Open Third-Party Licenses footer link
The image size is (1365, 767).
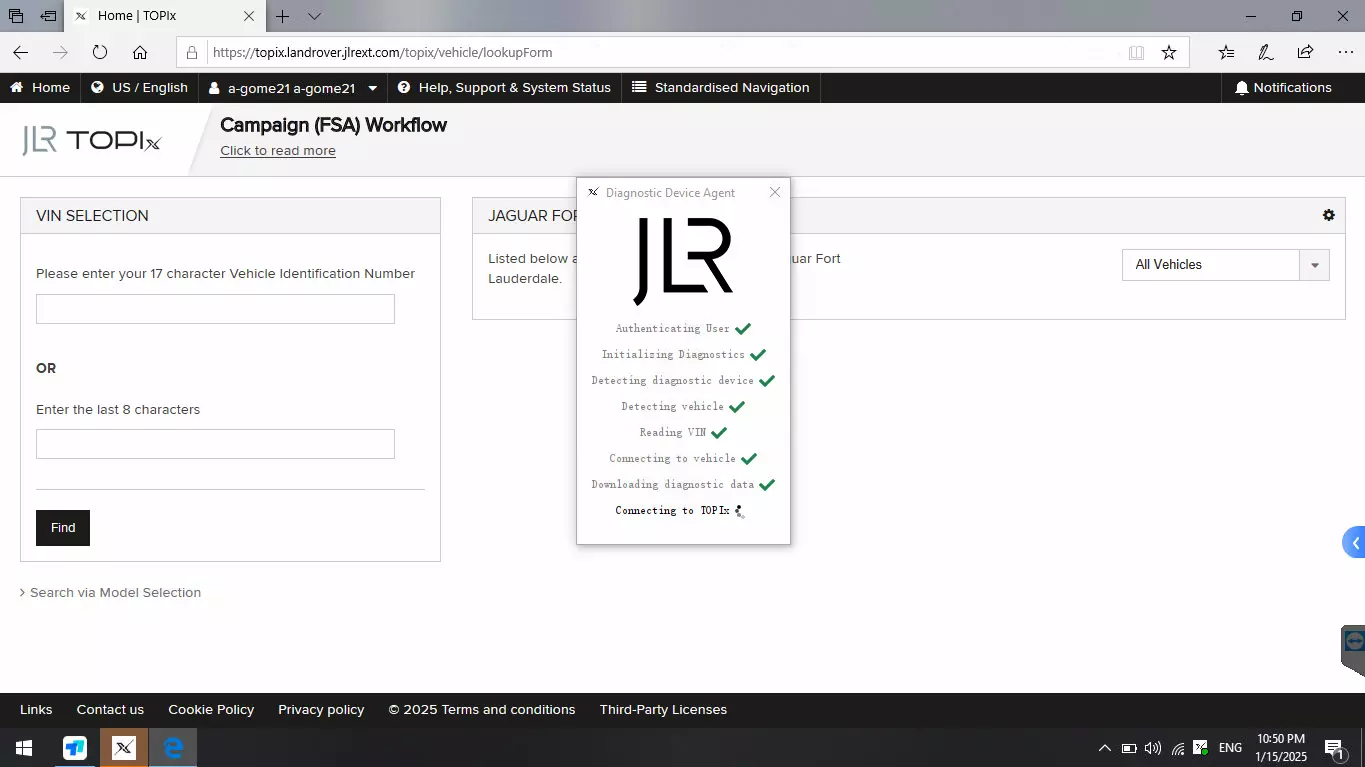coord(663,710)
